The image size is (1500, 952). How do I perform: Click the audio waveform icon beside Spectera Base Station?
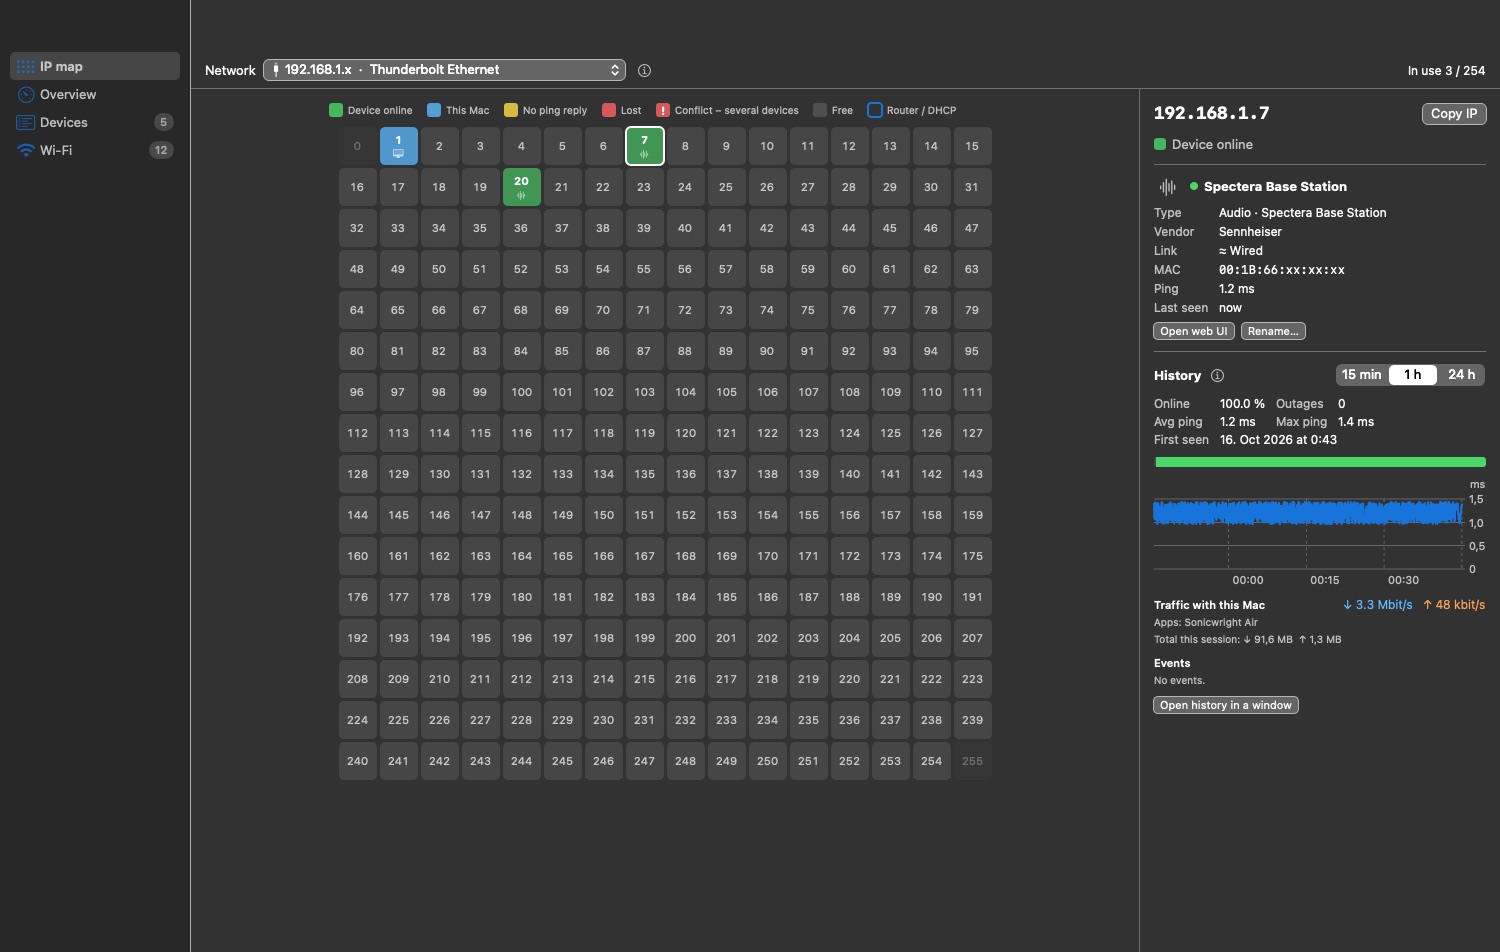[1167, 187]
